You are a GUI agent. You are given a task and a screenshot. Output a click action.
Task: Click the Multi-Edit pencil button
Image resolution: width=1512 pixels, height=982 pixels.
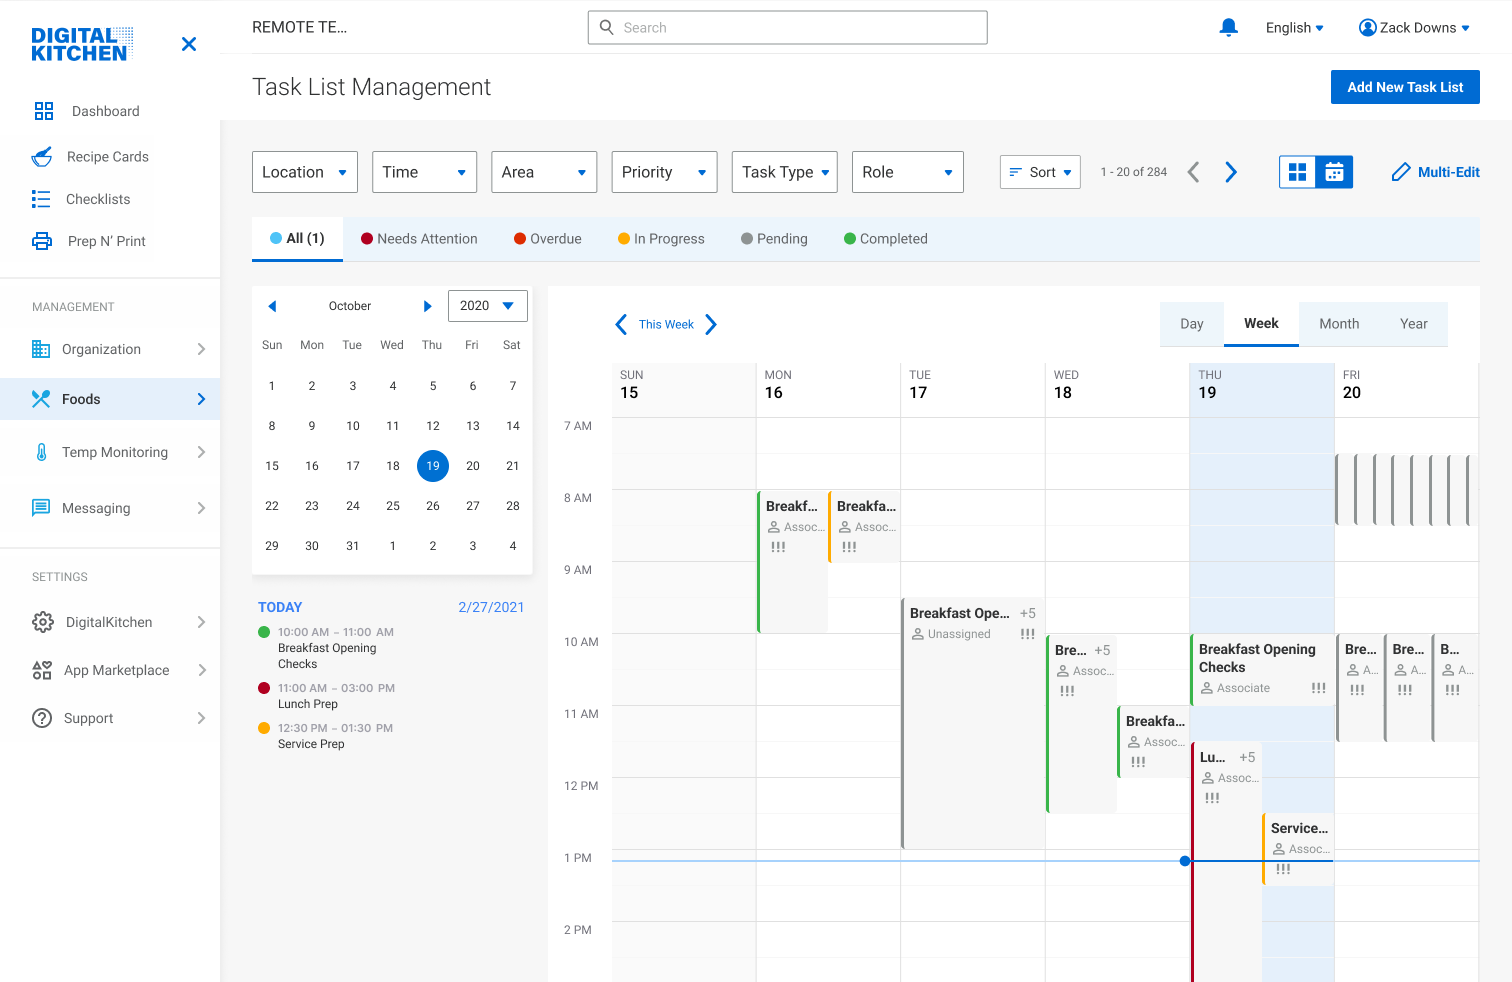click(x=1435, y=172)
